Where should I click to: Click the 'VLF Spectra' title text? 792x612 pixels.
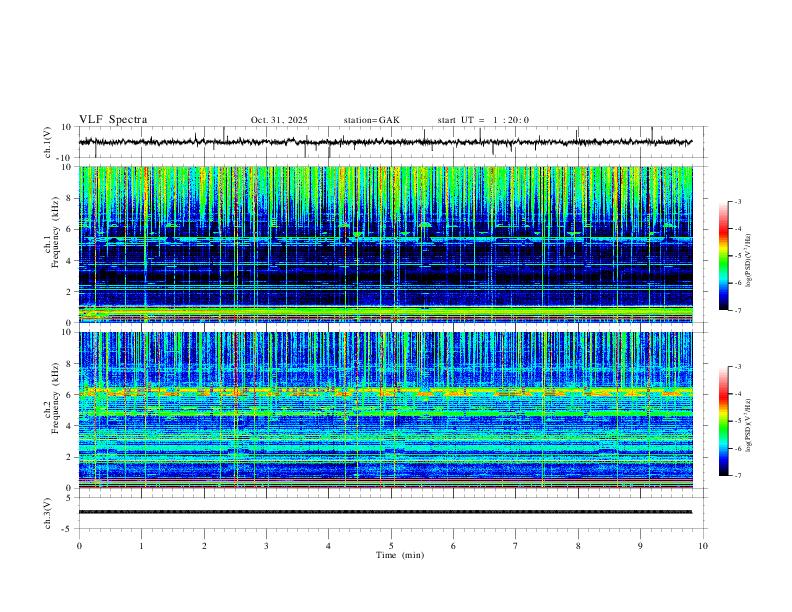click(113, 120)
